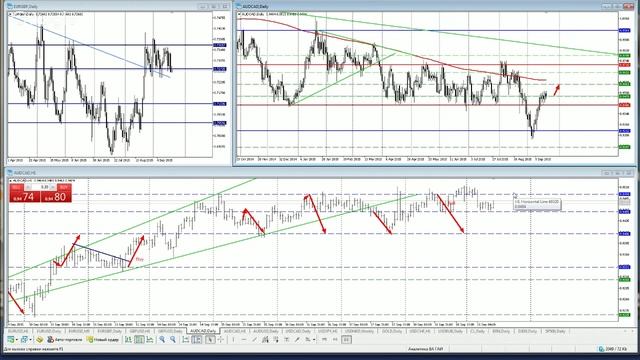640x360 pixels.
Task: Switch to the AUDUSD,Daily chart tab
Action: click(266, 331)
